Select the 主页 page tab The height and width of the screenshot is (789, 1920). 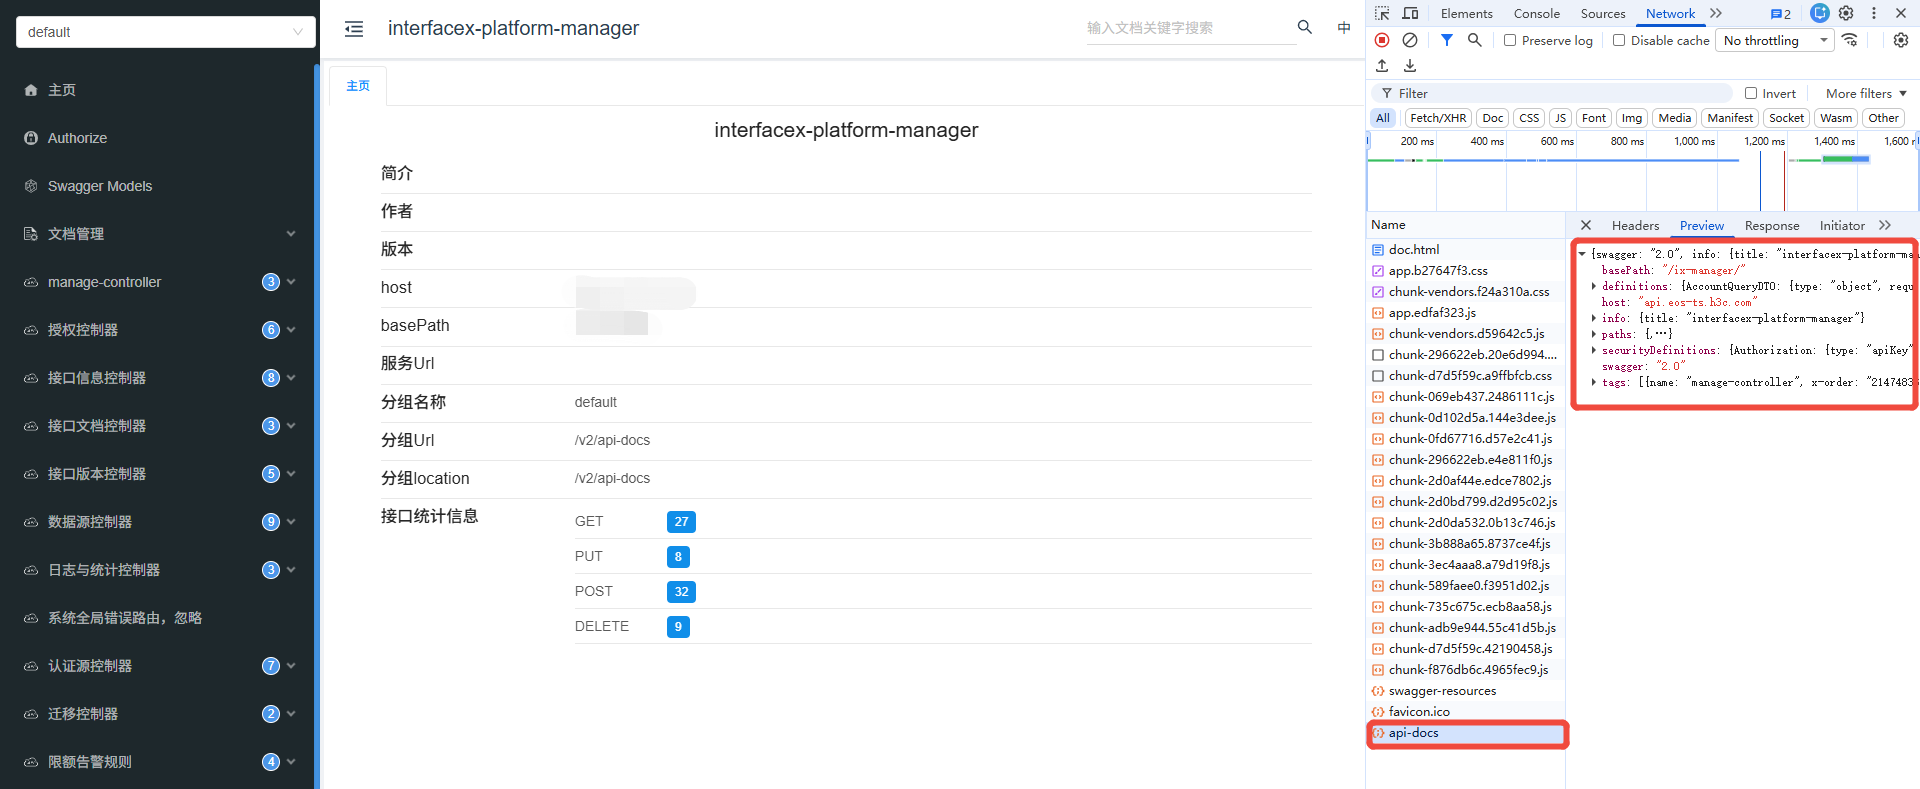point(358,86)
